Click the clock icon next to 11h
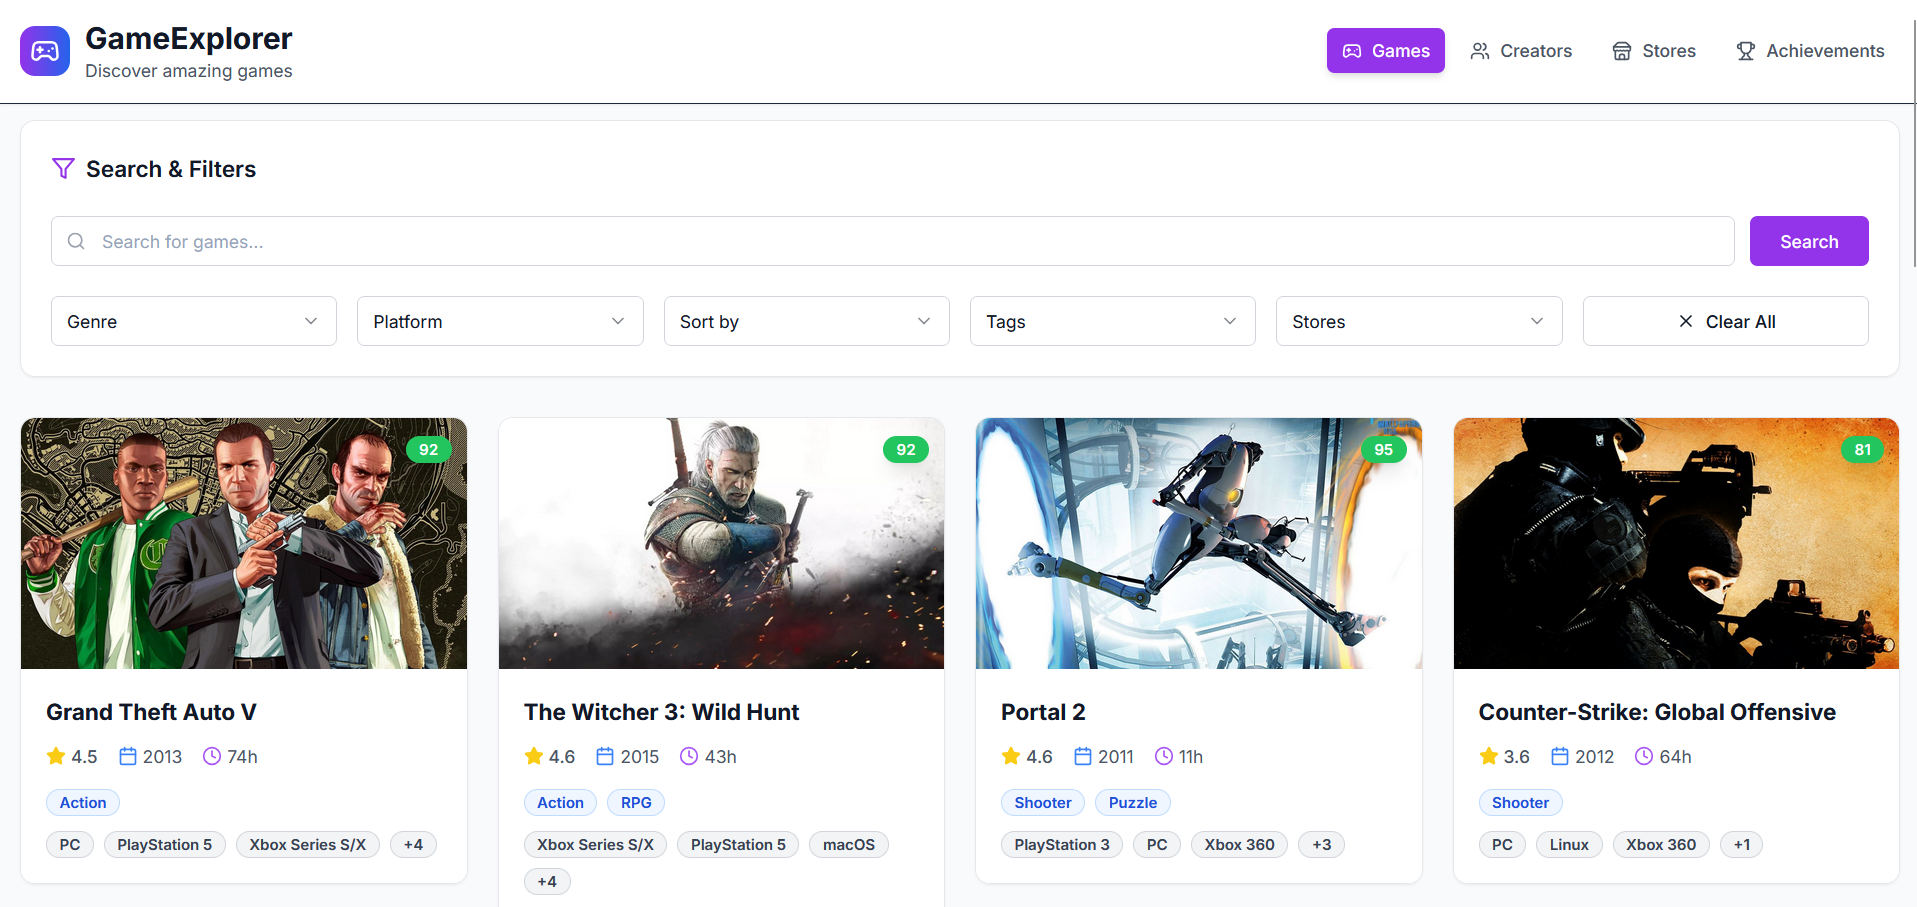The image size is (1917, 907). click(x=1164, y=756)
